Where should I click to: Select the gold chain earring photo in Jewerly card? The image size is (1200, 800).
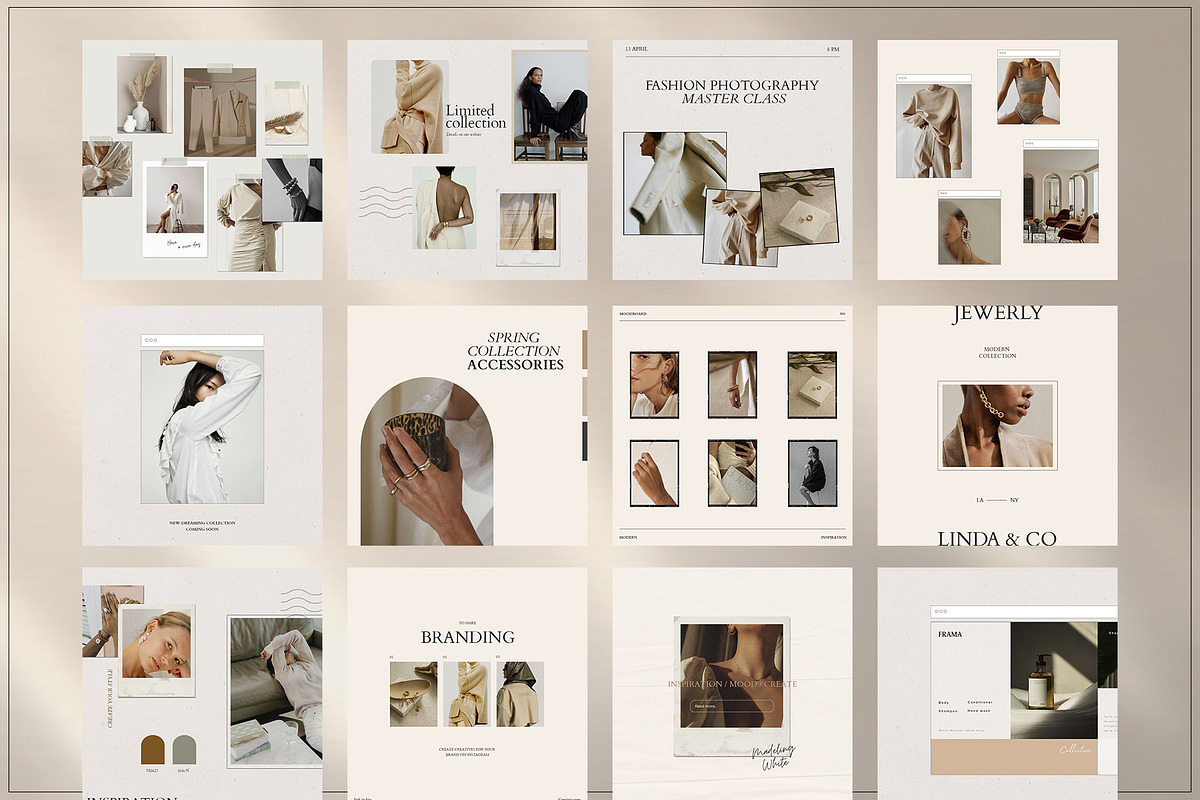click(x=997, y=425)
